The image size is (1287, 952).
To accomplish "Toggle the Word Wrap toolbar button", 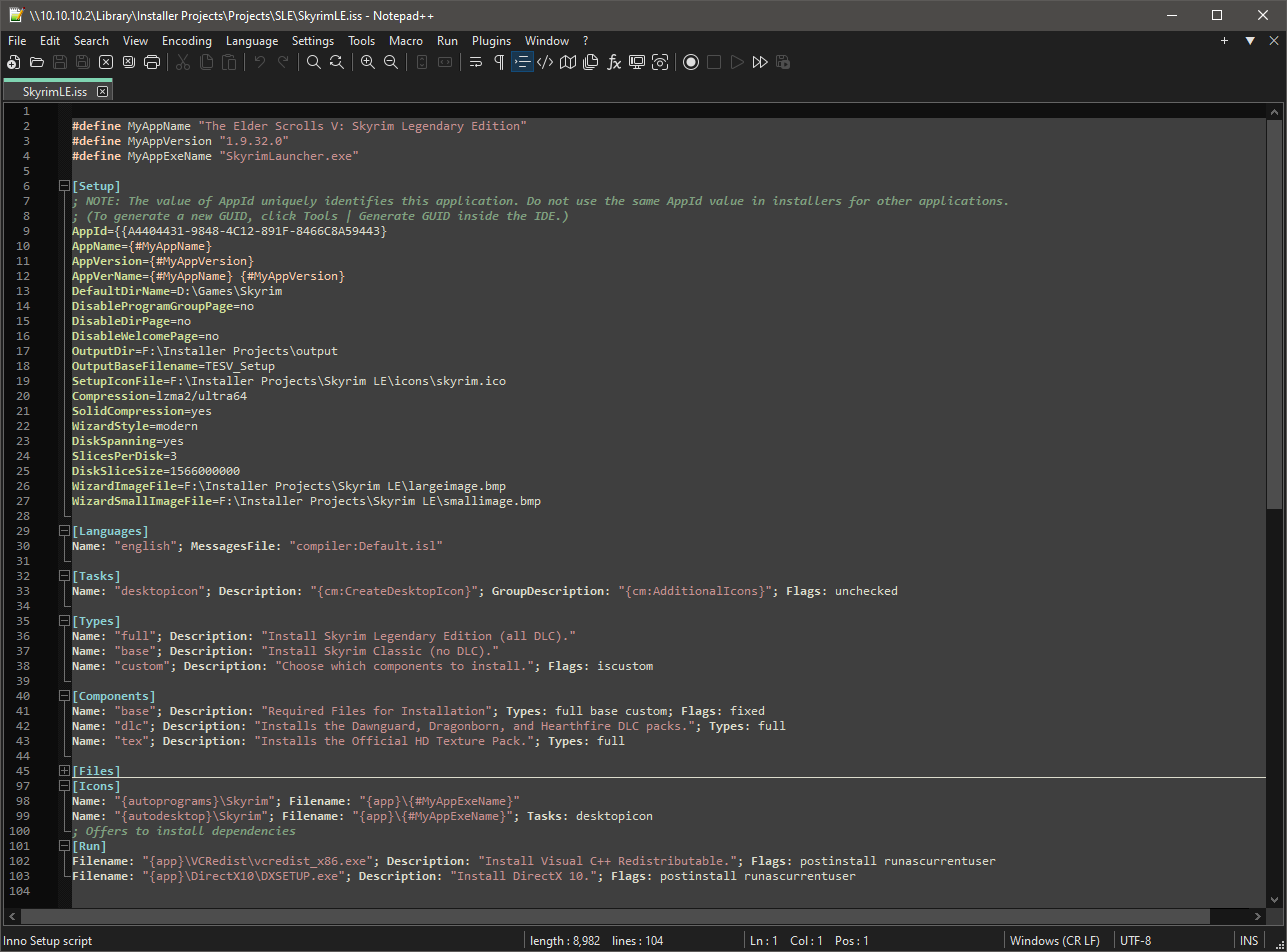I will click(476, 62).
